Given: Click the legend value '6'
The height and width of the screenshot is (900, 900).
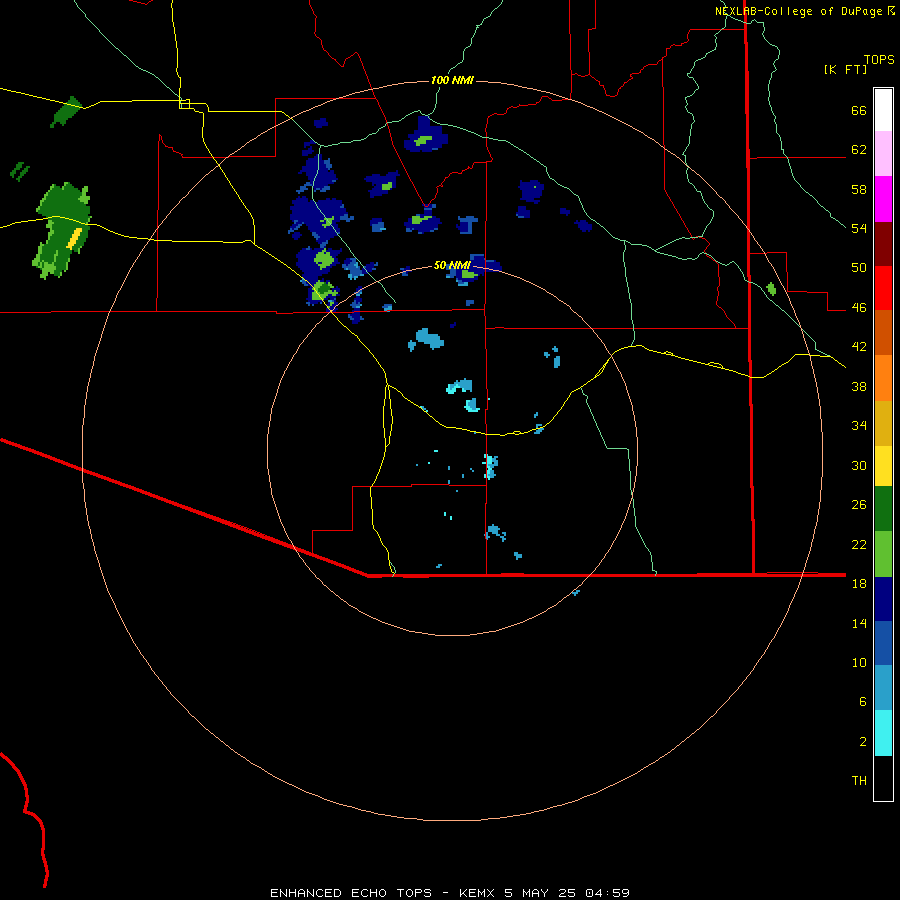Looking at the screenshot, I should [862, 702].
